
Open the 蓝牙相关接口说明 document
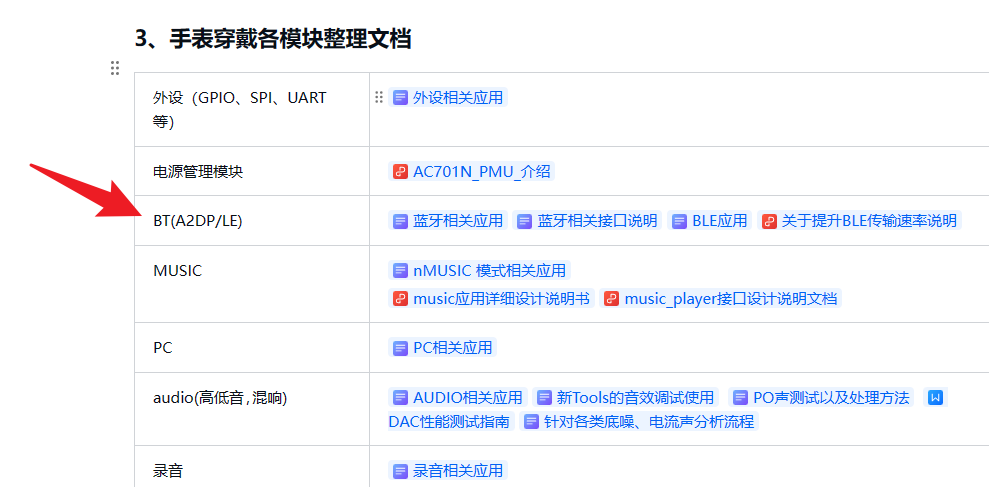click(x=597, y=221)
